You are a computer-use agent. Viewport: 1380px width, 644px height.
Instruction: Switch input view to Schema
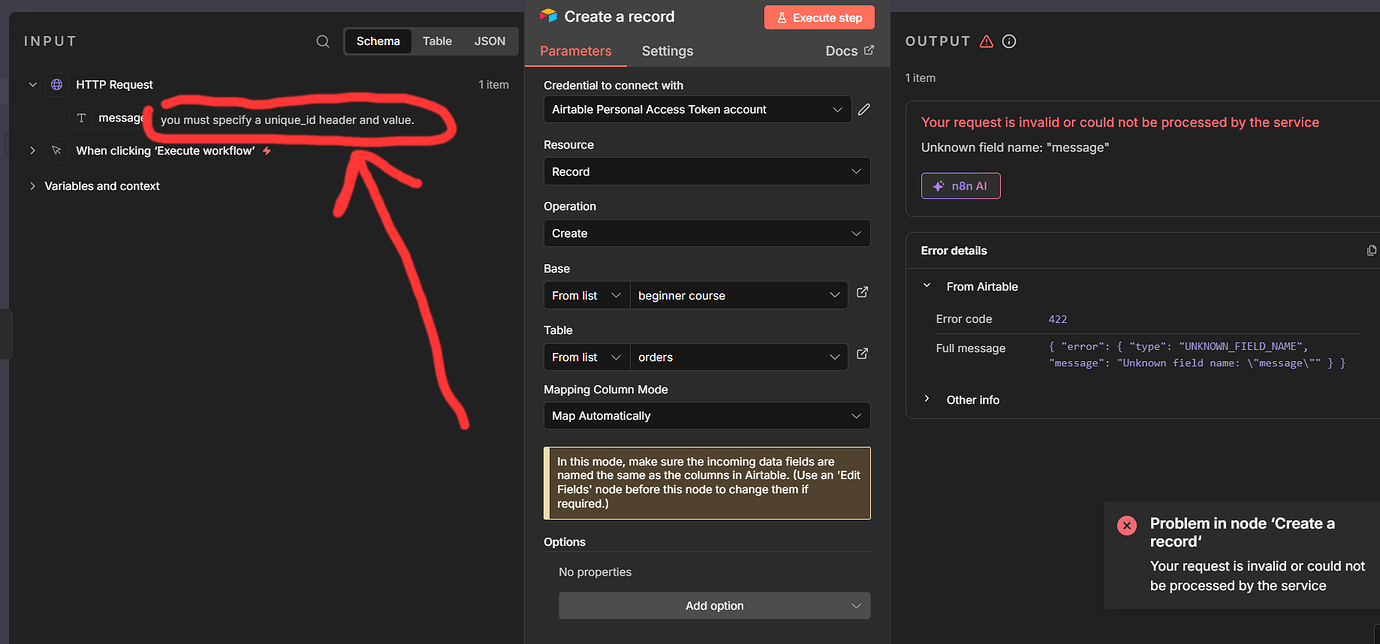(378, 41)
